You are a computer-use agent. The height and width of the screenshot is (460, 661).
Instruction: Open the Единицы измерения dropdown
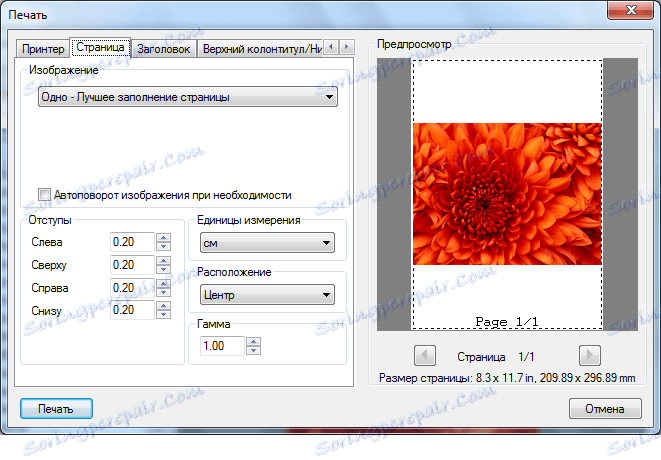[267, 243]
